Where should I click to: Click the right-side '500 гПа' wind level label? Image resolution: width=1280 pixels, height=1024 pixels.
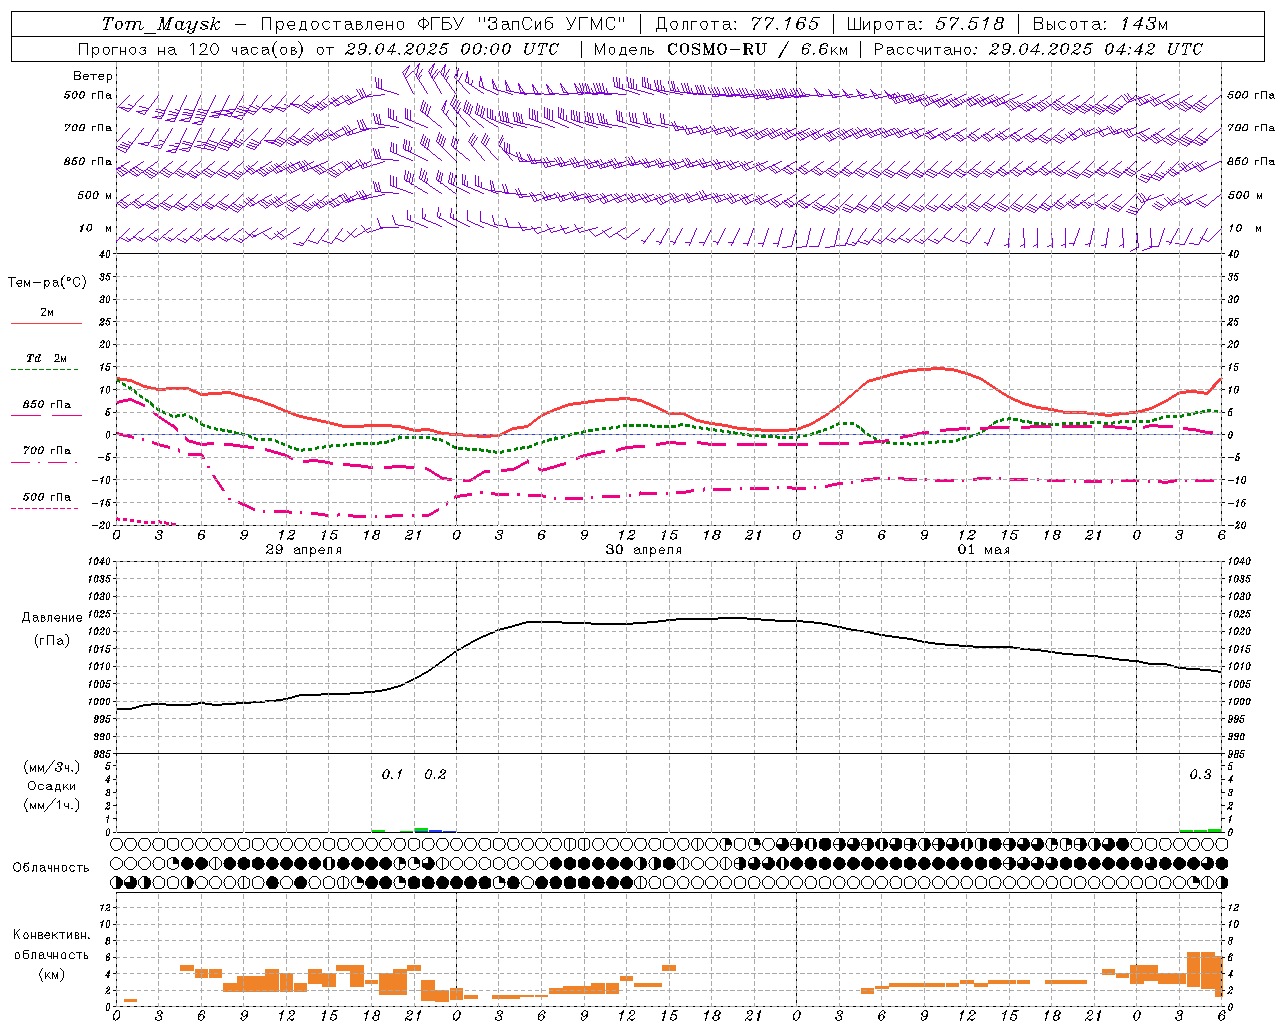coord(1251,95)
